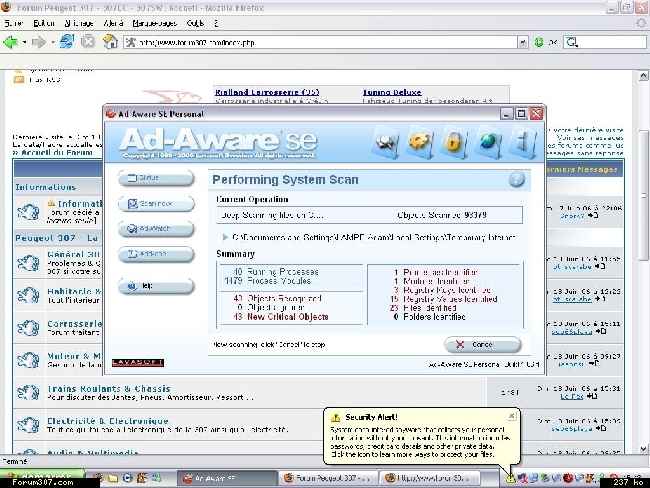Open the 'Tuning Deluxe' ad link
Screen dimensions: 650x488
coord(392,92)
